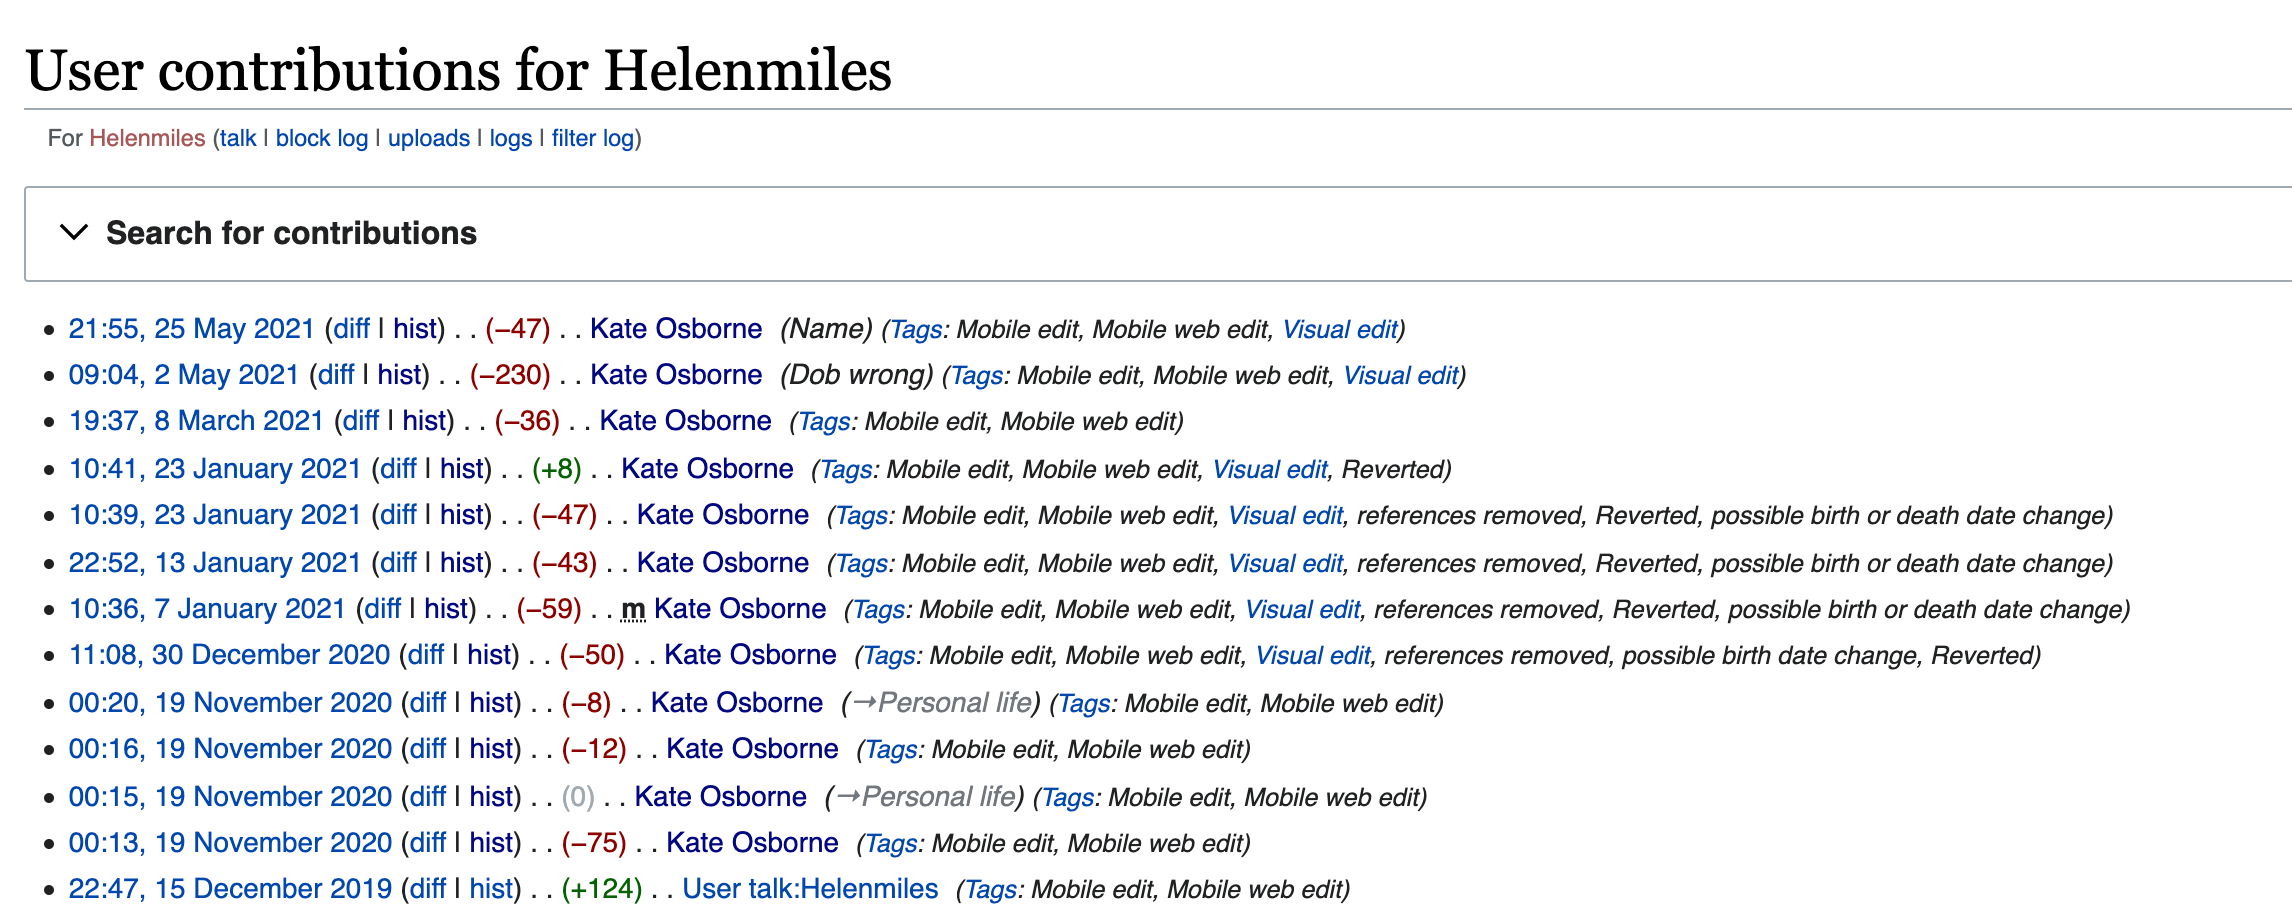Screen dimensions: 2292x922
Task: View diff for the 09:04, 2 May 2021 edit
Action: click(336, 375)
